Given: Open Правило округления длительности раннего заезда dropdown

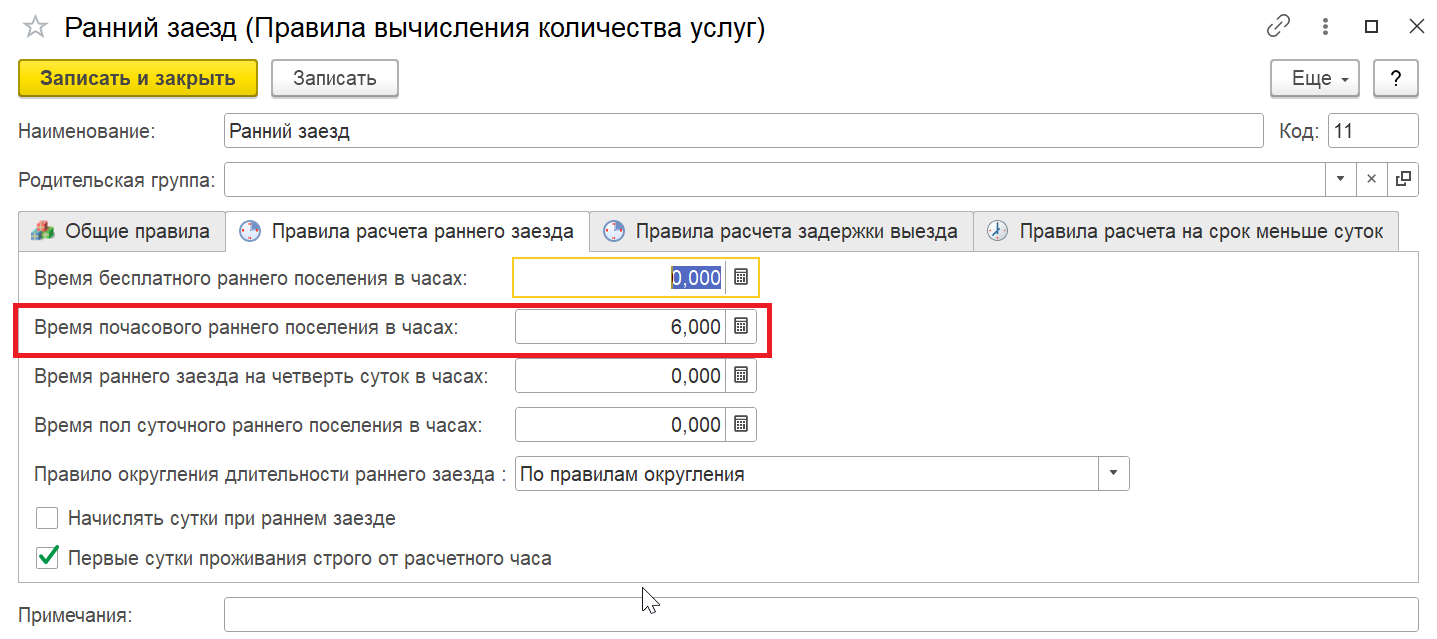Looking at the screenshot, I should tap(1114, 474).
